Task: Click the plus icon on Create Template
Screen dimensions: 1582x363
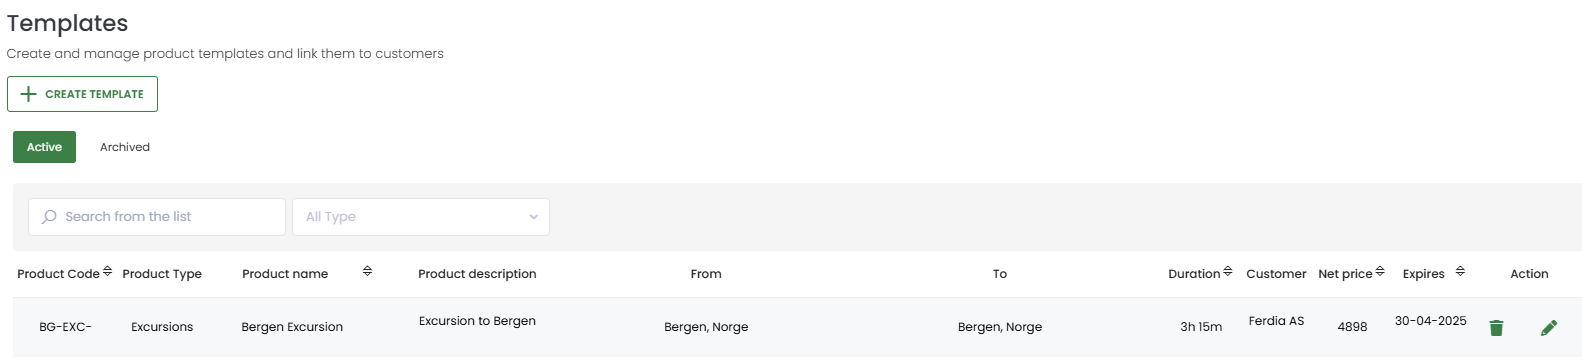Action: [x=28, y=94]
